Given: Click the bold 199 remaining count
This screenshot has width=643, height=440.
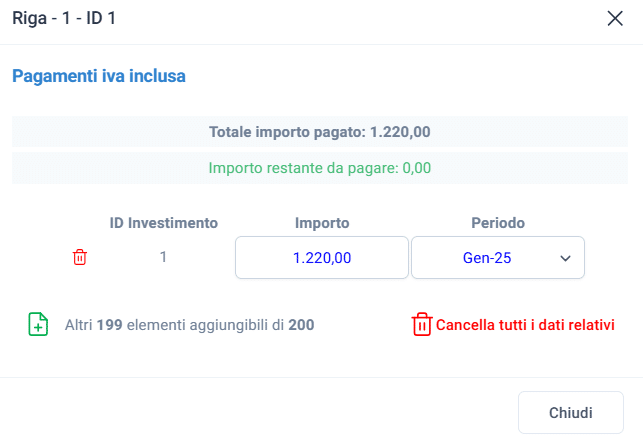Looking at the screenshot, I should tap(110, 324).
